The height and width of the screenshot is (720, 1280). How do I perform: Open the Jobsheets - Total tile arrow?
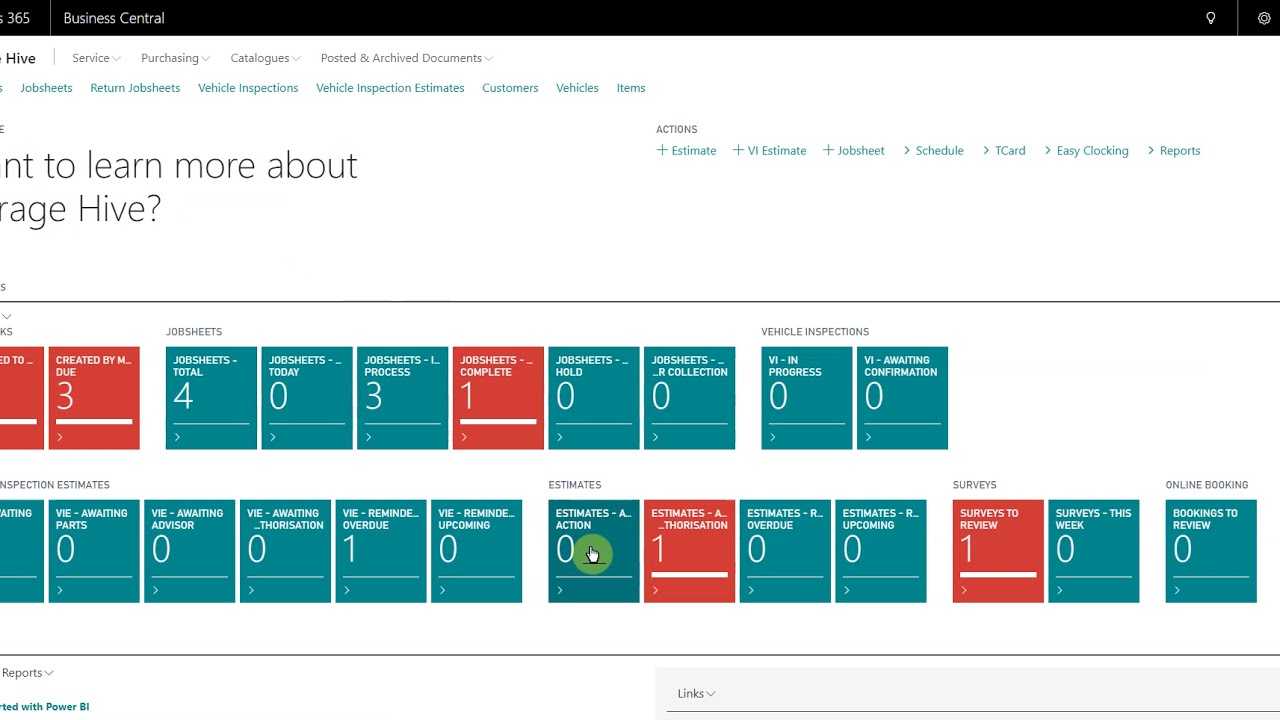click(177, 437)
